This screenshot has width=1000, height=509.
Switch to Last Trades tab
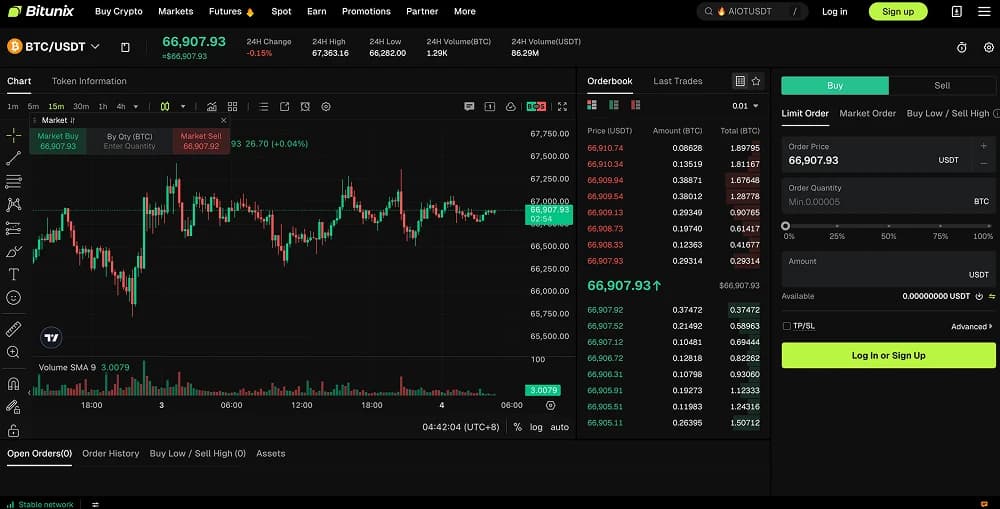point(677,81)
